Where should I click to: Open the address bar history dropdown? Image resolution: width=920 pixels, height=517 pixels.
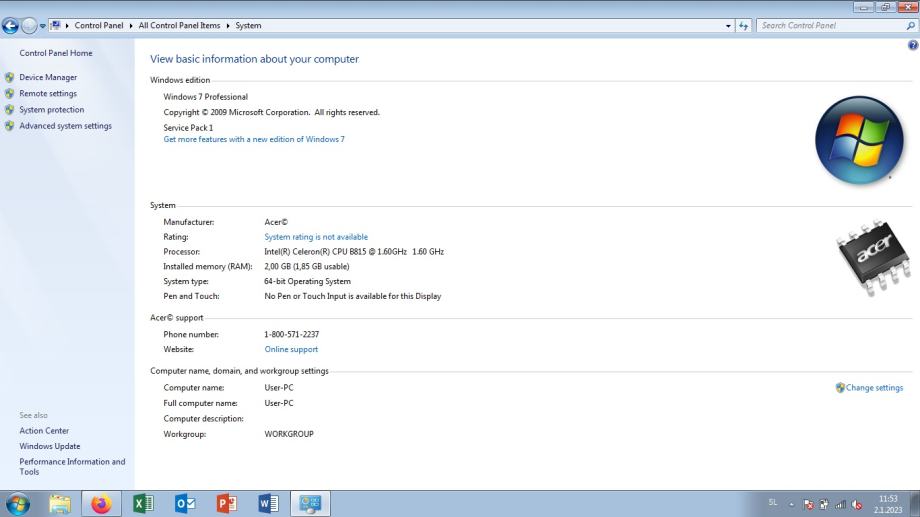point(728,26)
